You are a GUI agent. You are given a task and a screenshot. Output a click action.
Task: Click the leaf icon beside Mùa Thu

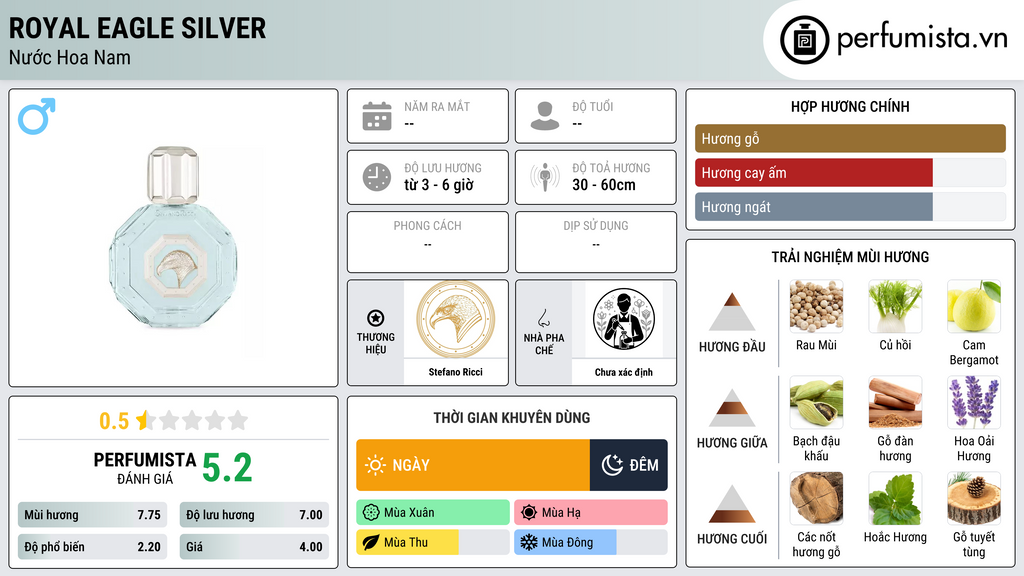(370, 542)
